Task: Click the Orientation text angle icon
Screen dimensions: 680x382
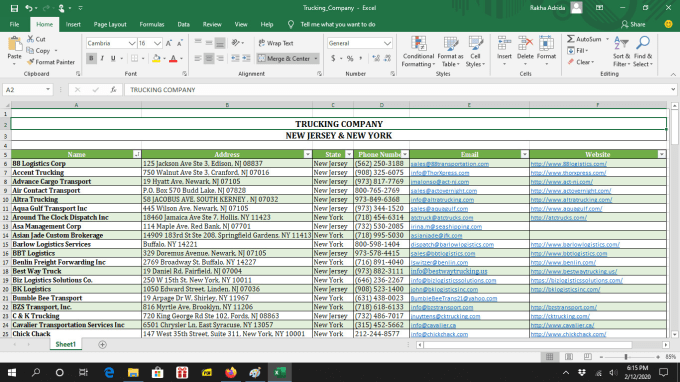Action: [235, 42]
